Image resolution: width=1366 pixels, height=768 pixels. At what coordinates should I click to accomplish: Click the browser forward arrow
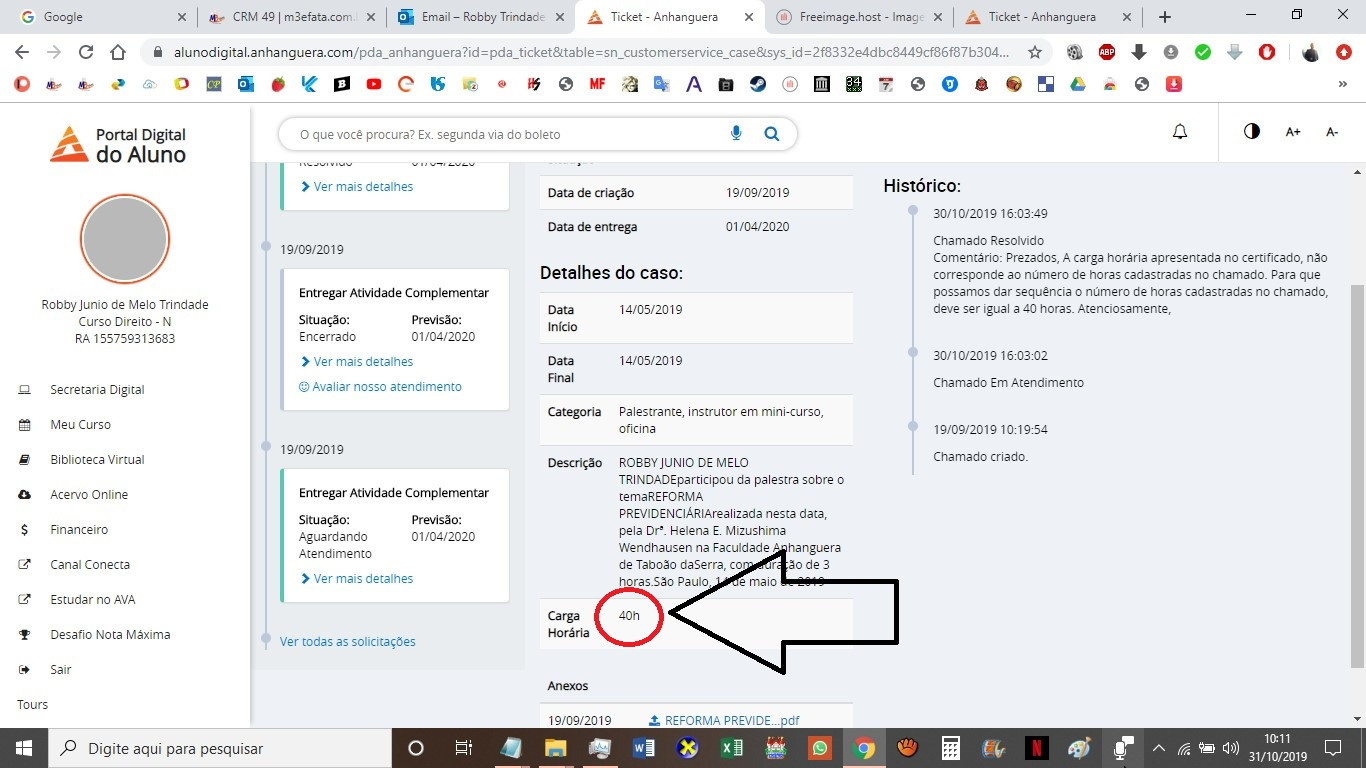click(54, 52)
